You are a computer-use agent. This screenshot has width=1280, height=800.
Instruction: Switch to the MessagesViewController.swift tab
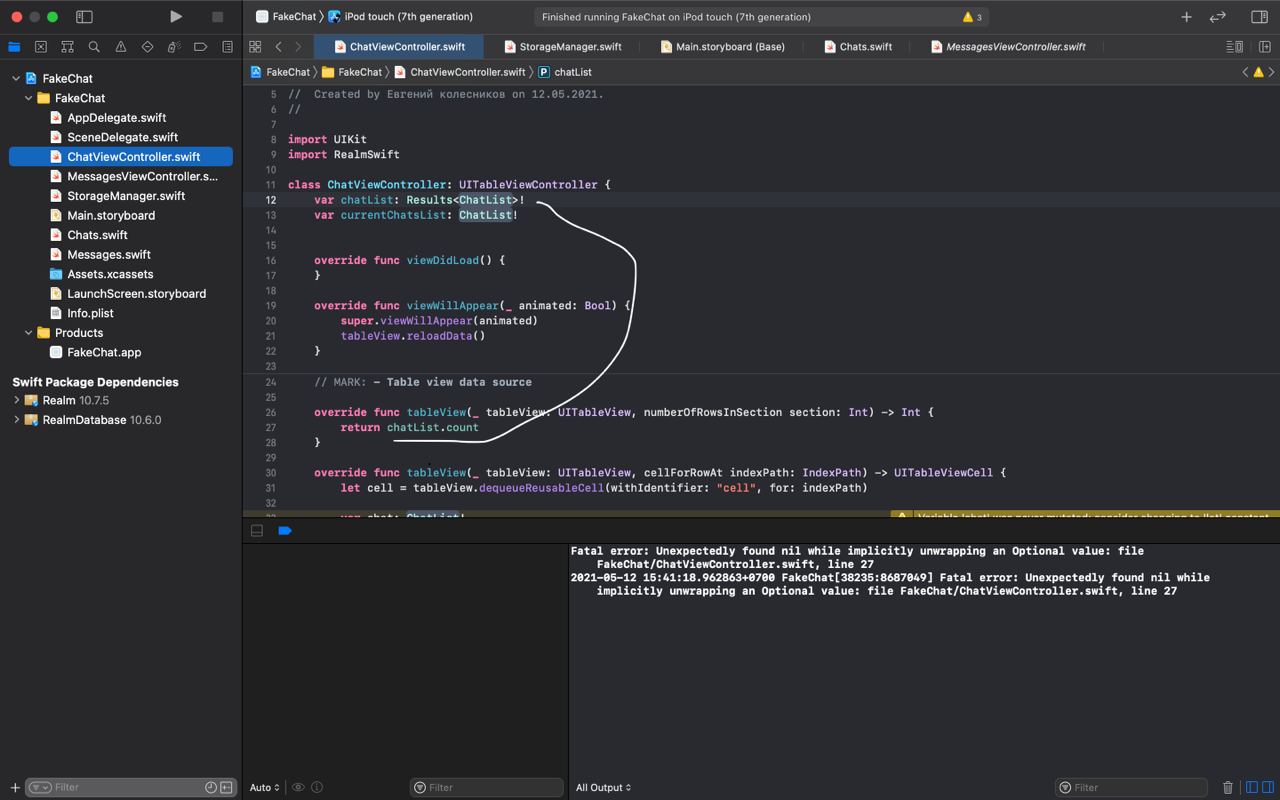pyautogui.click(x=1008, y=47)
